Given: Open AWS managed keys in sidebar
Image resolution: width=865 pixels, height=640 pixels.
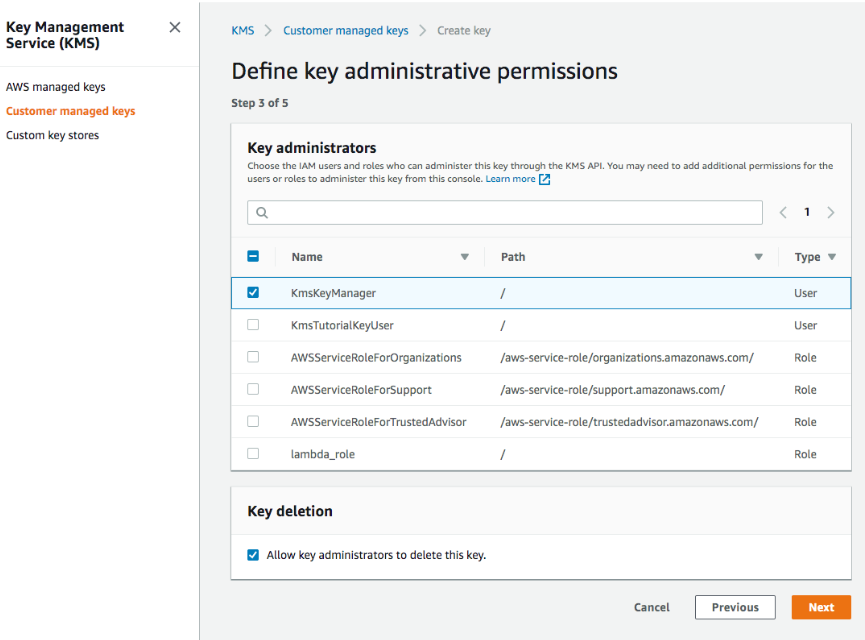Looking at the screenshot, I should click(55, 87).
